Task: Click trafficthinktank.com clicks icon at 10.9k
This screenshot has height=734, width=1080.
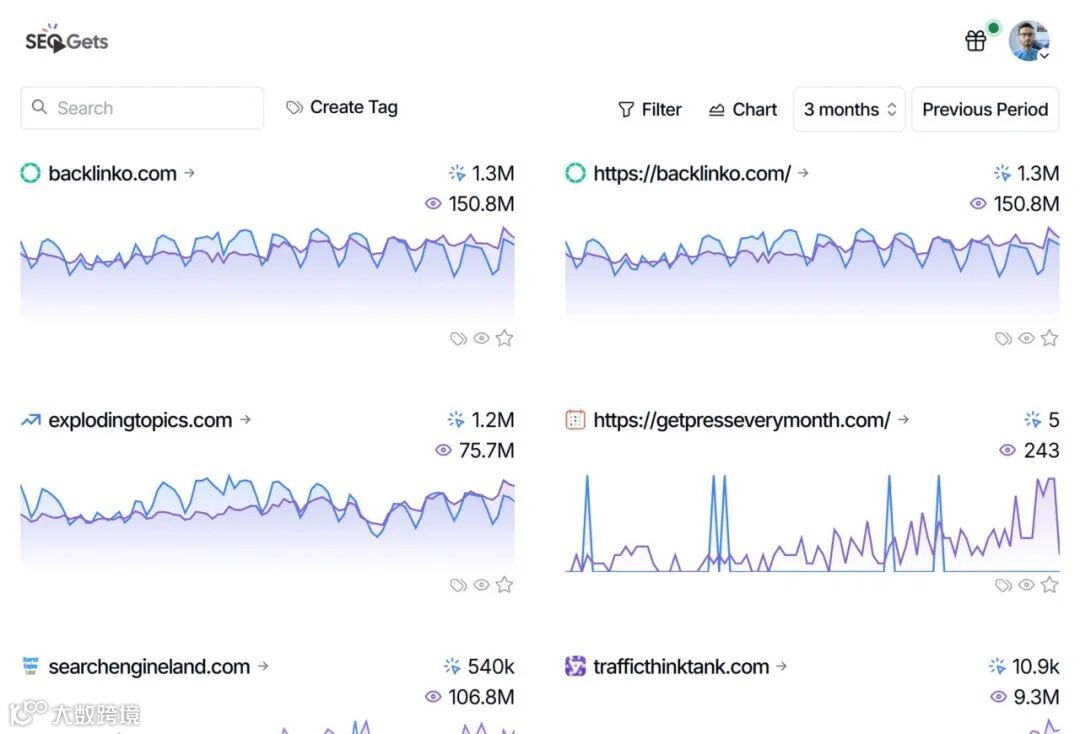Action: tap(997, 666)
